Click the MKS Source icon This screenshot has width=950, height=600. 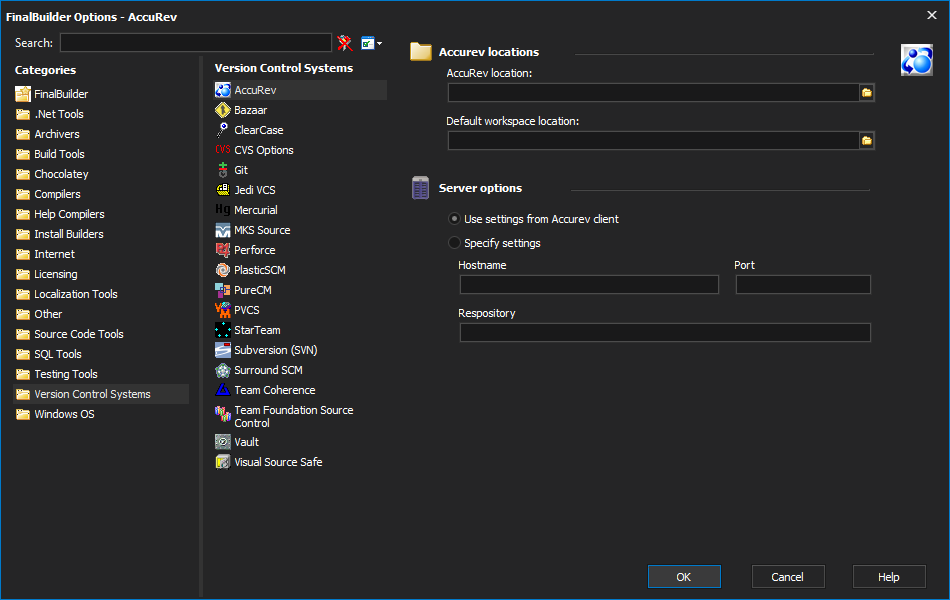[223, 230]
